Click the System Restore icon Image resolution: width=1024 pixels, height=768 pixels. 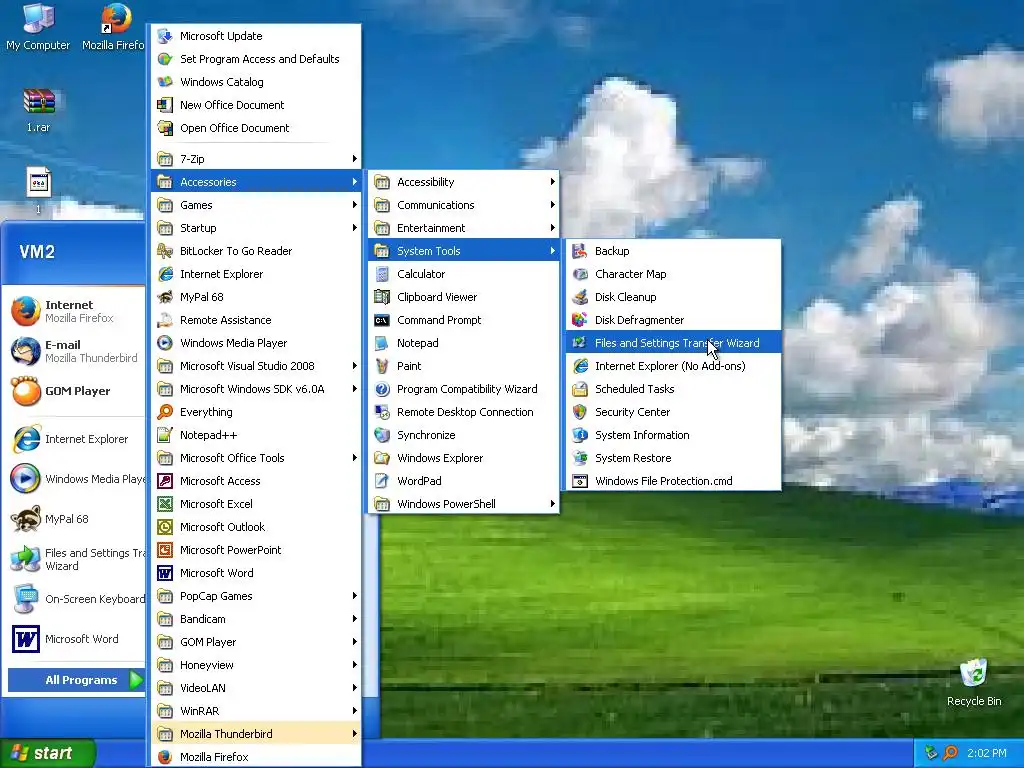579,458
